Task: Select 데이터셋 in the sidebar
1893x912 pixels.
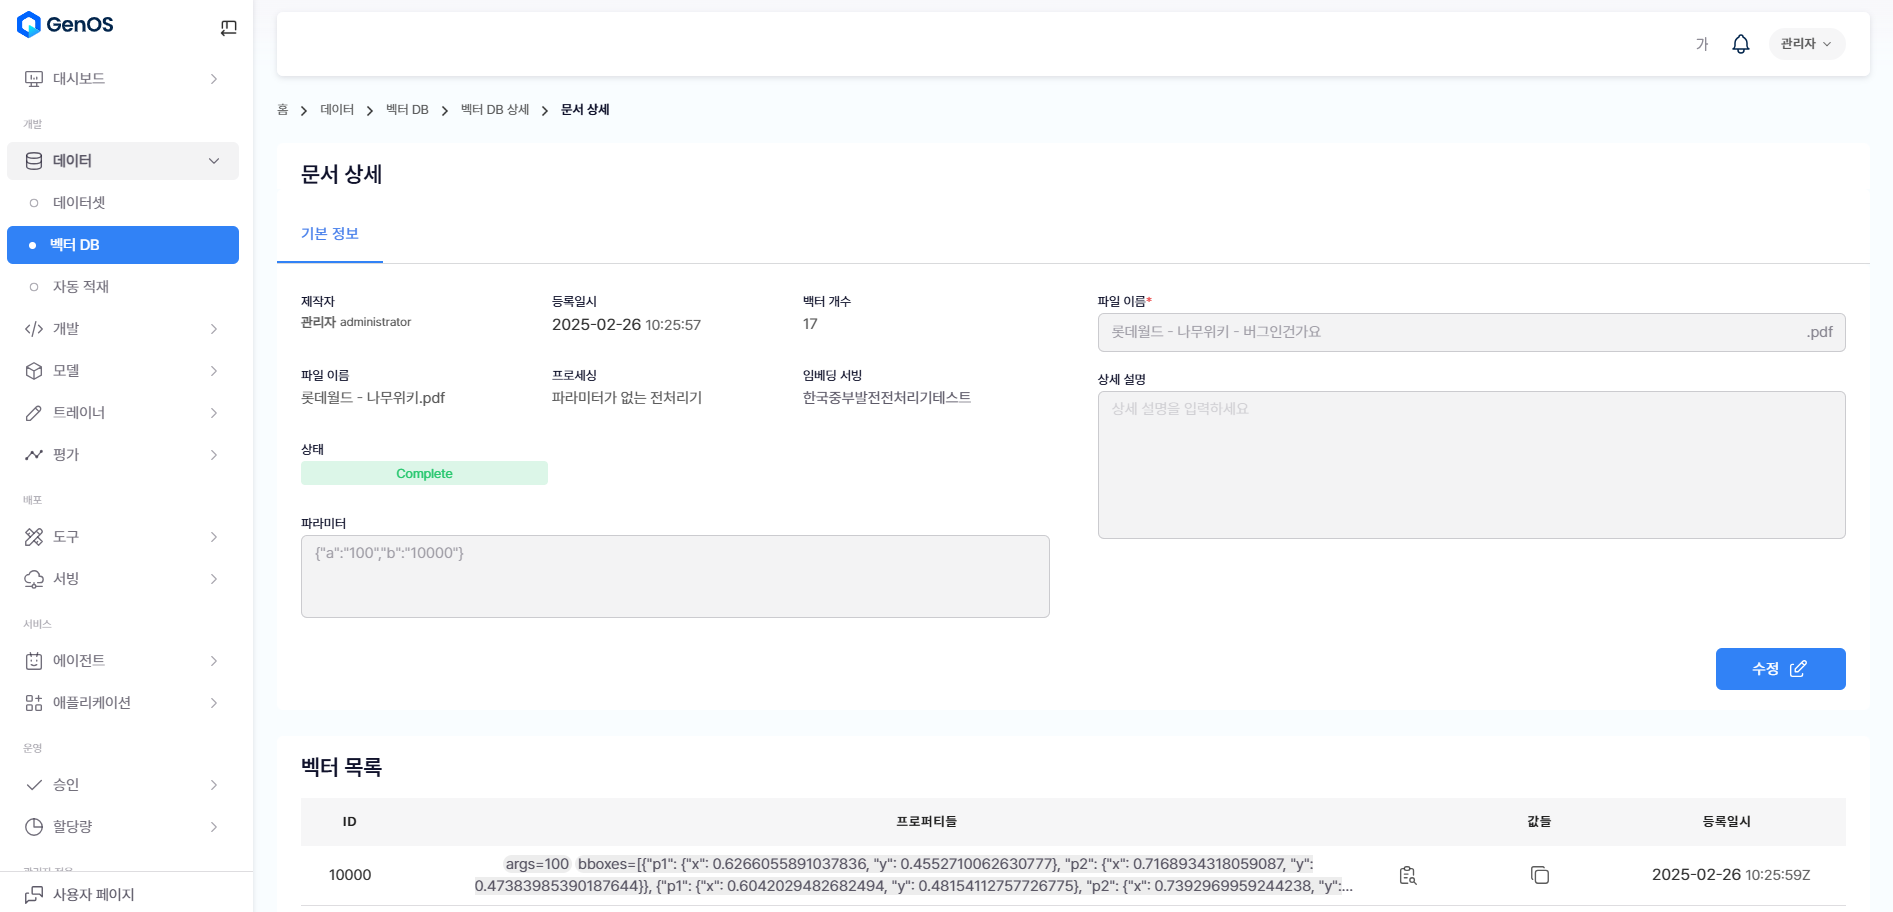Action: [79, 203]
